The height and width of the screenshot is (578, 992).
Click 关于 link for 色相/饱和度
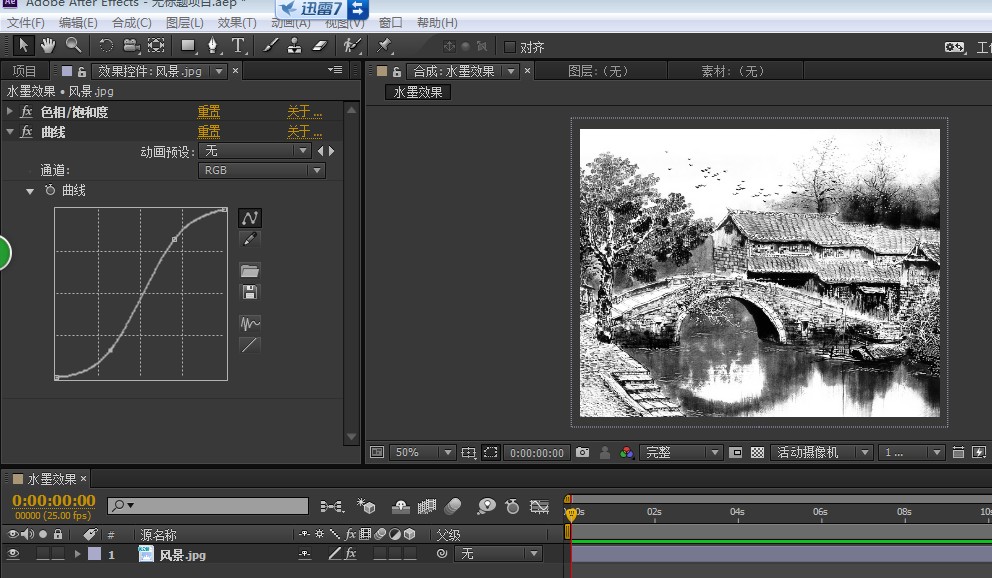(x=304, y=112)
